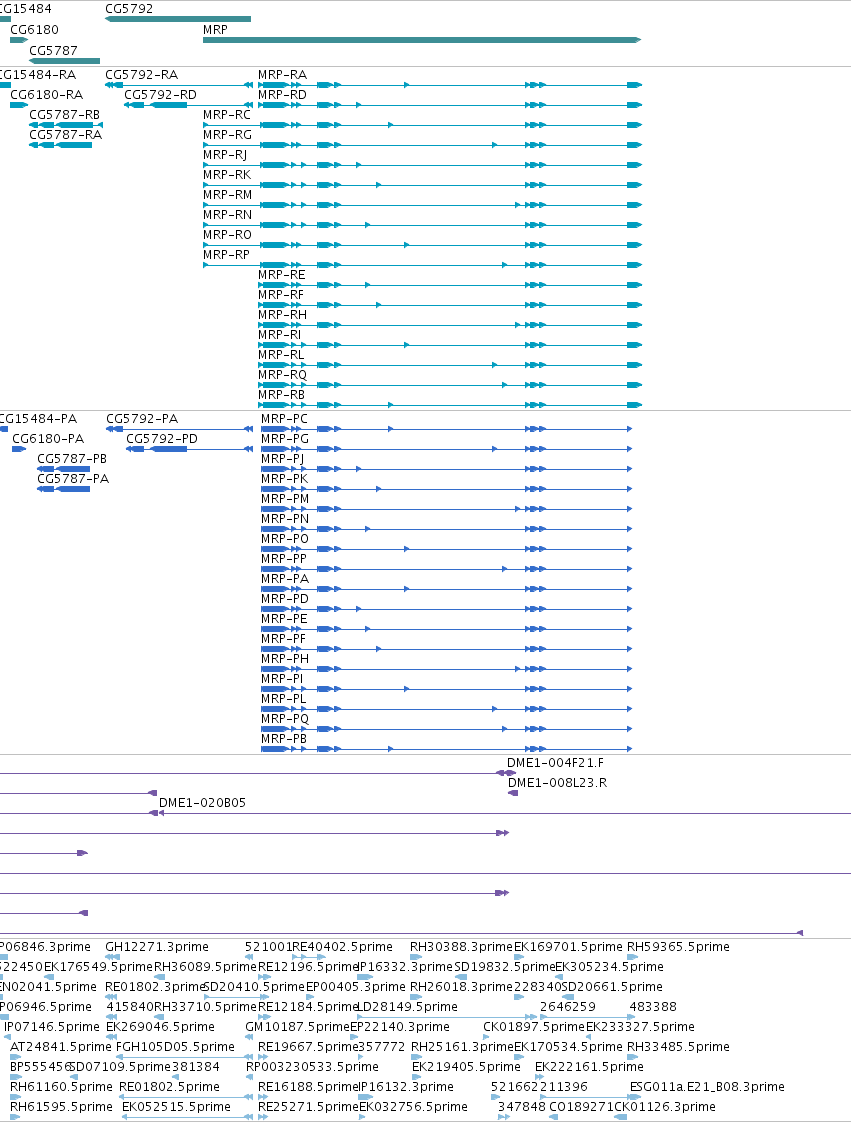Select EST RH59365.5prime

click(679, 947)
